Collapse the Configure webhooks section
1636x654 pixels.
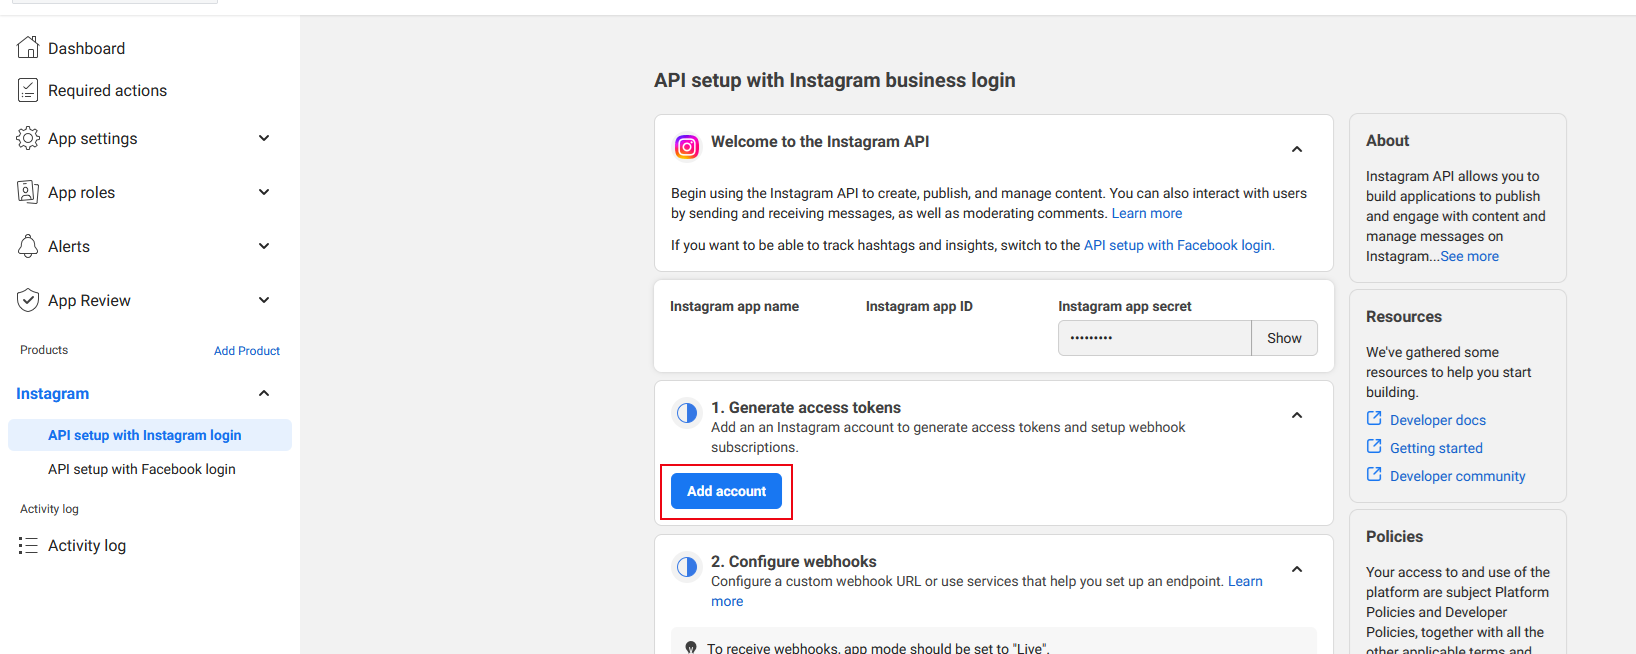[x=1297, y=569]
